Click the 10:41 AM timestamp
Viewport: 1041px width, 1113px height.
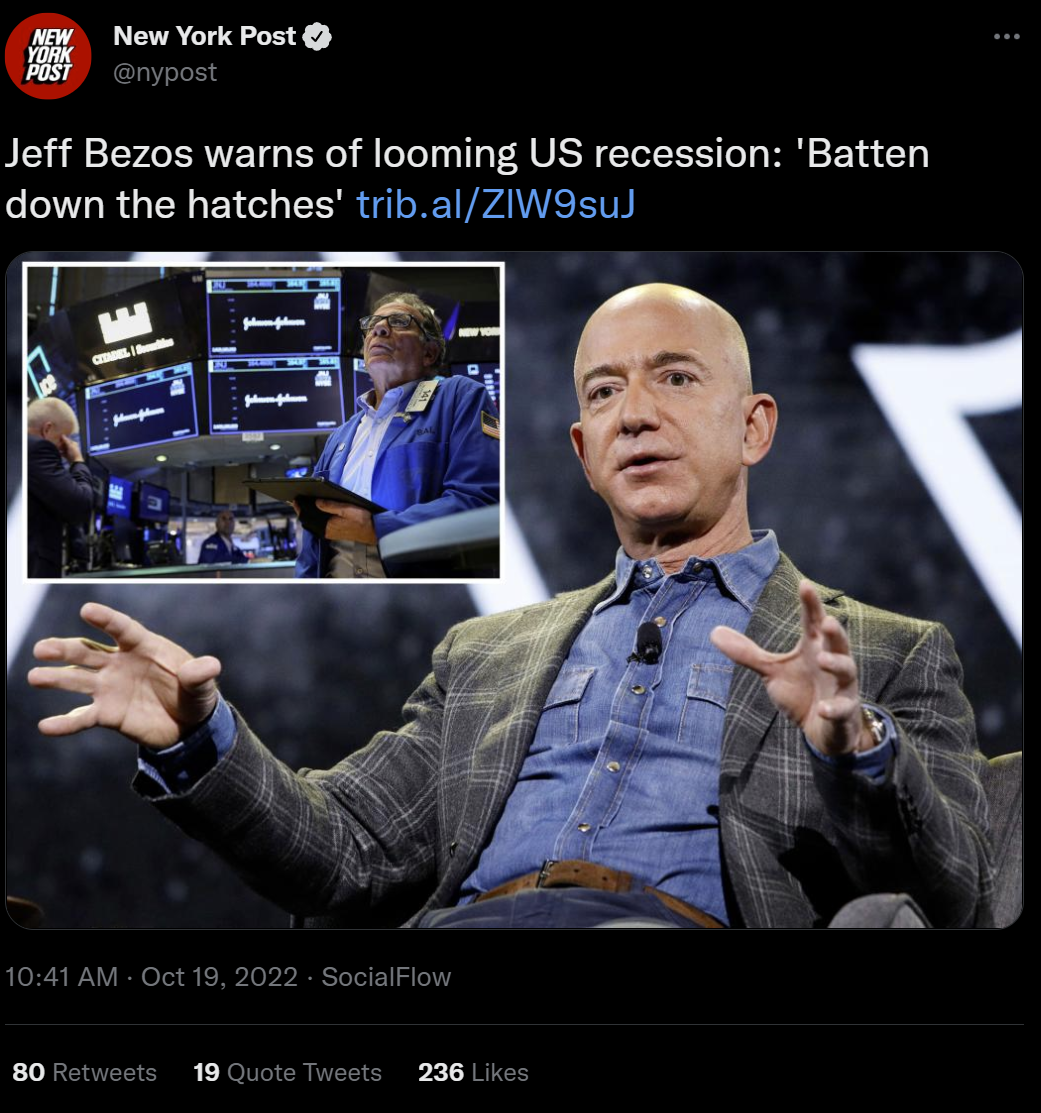[61, 977]
